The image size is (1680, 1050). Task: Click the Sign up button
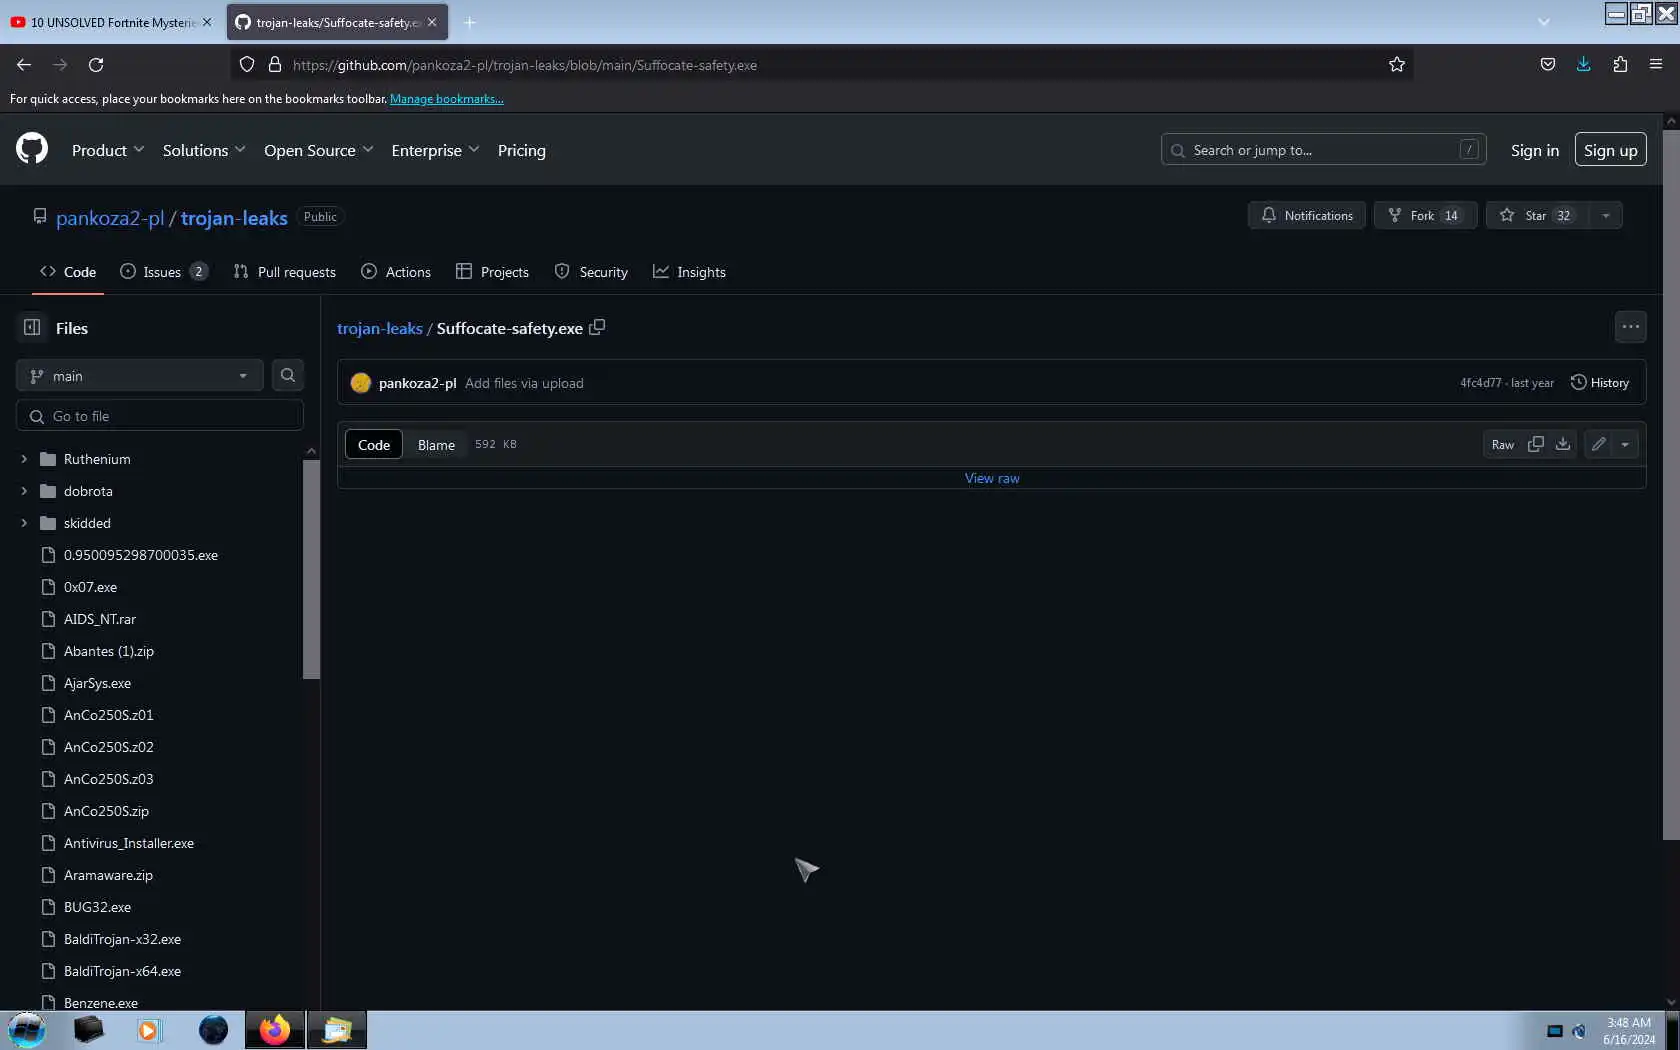[x=1610, y=150]
